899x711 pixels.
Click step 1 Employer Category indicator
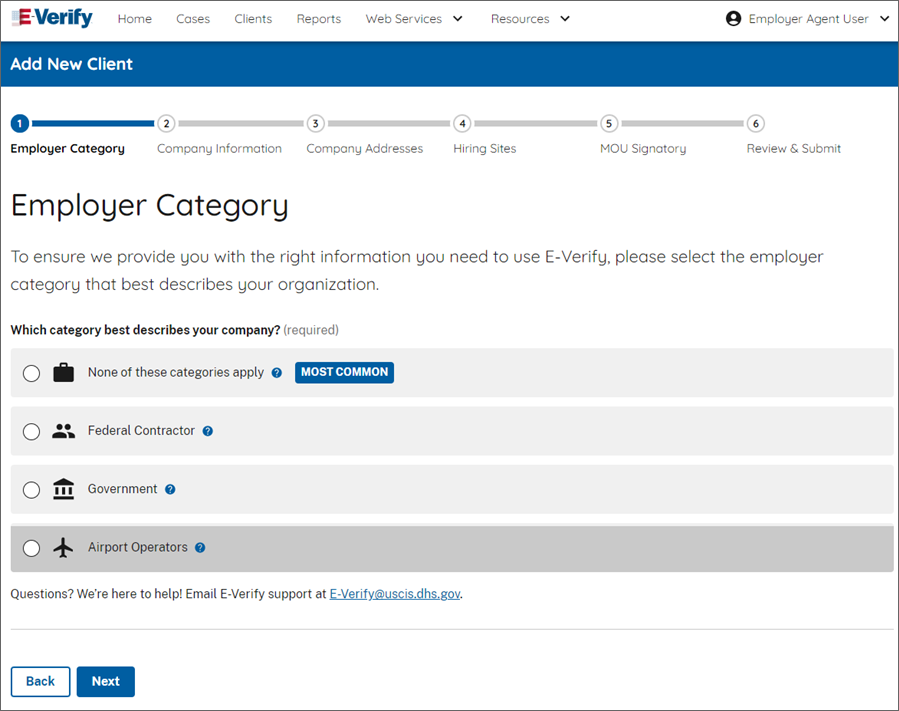(19, 123)
